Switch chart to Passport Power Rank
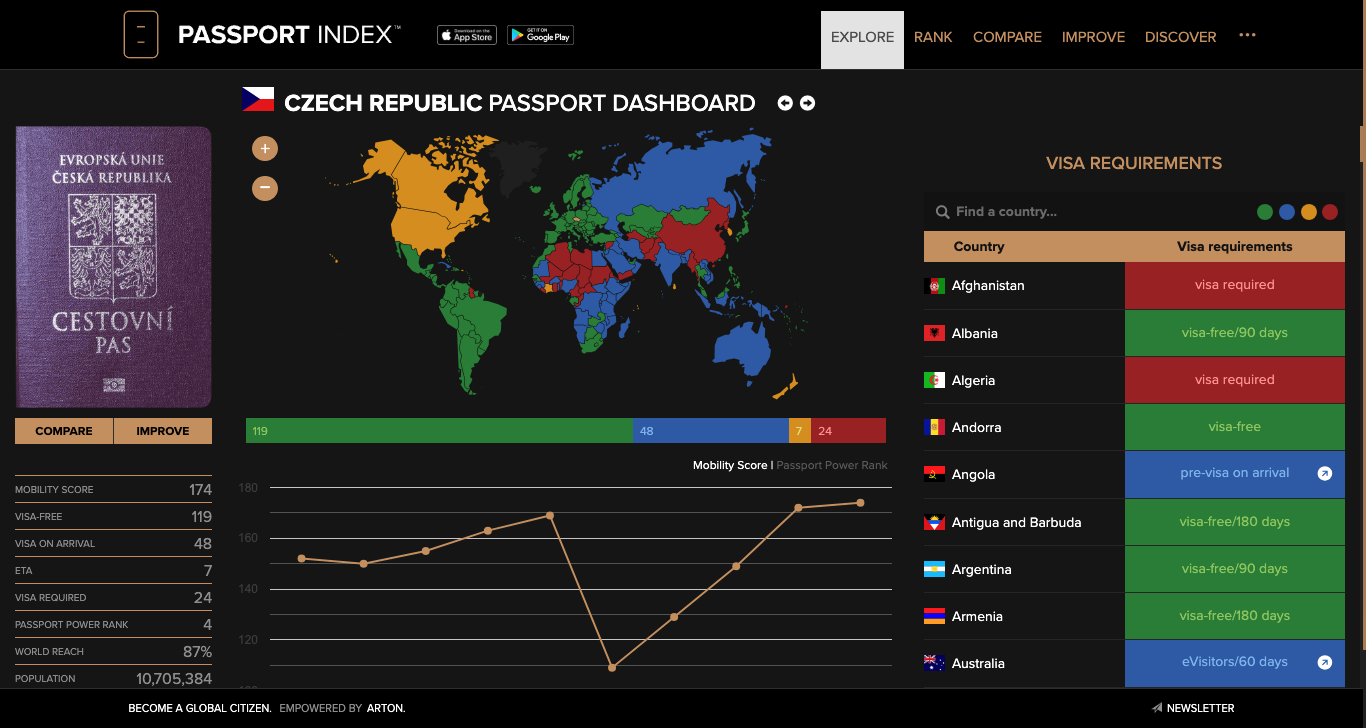 coord(832,465)
